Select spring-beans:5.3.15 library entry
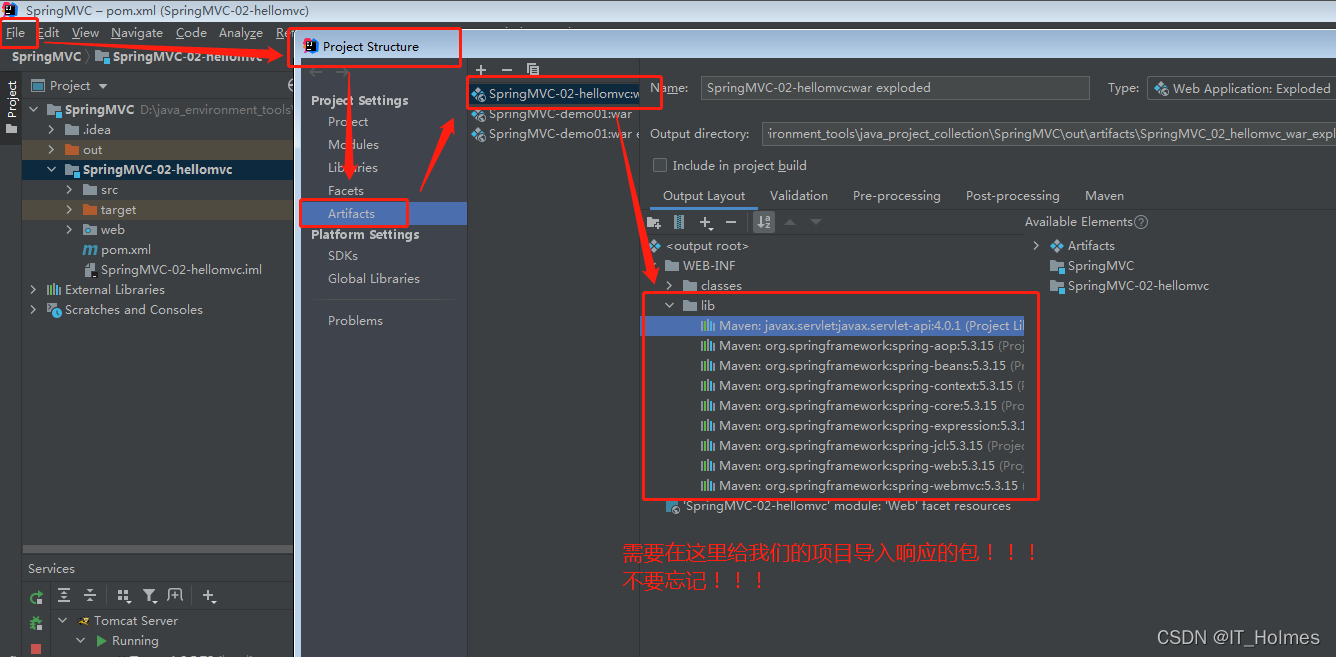Image resolution: width=1336 pixels, height=657 pixels. pyautogui.click(x=862, y=366)
